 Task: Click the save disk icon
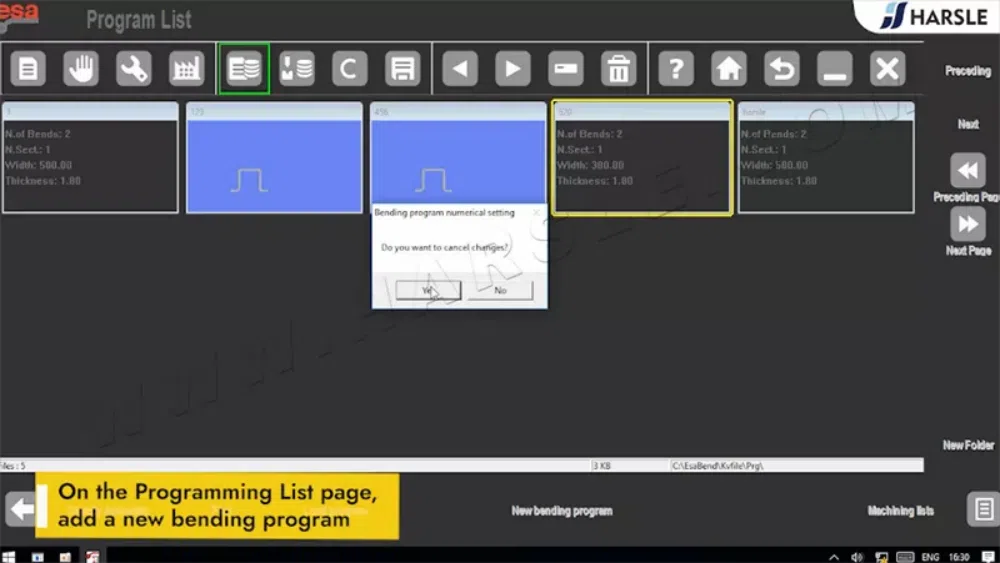[402, 68]
